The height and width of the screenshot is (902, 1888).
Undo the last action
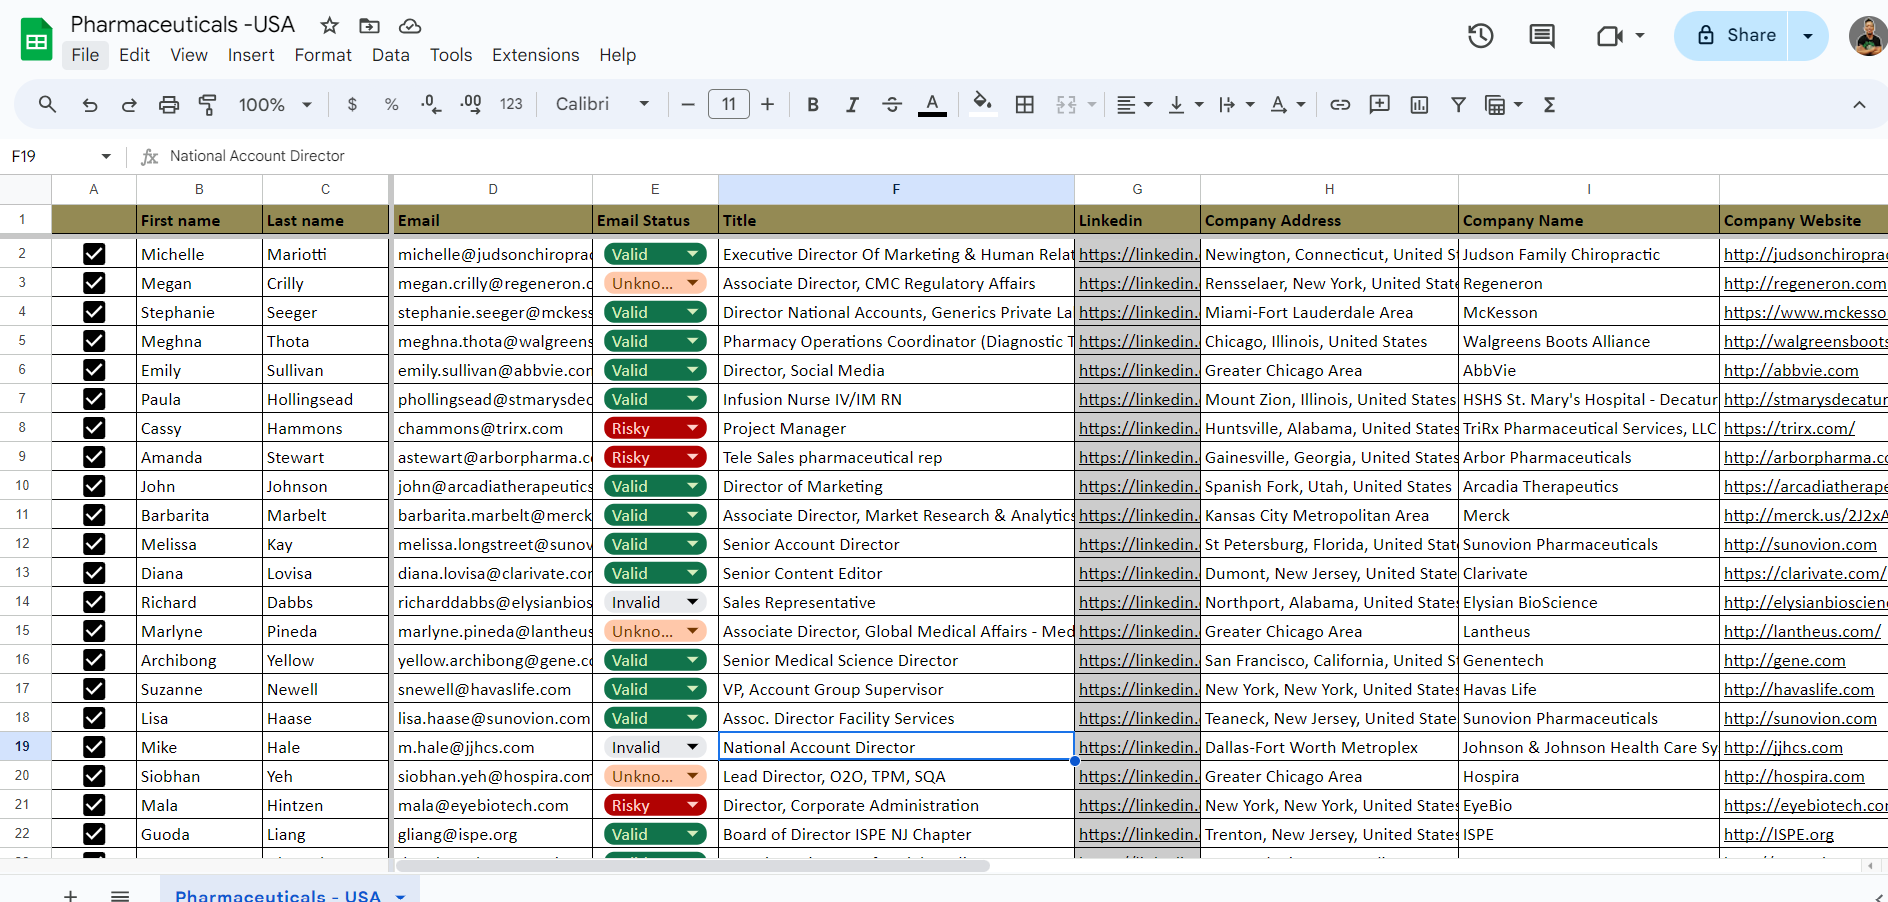pos(90,104)
